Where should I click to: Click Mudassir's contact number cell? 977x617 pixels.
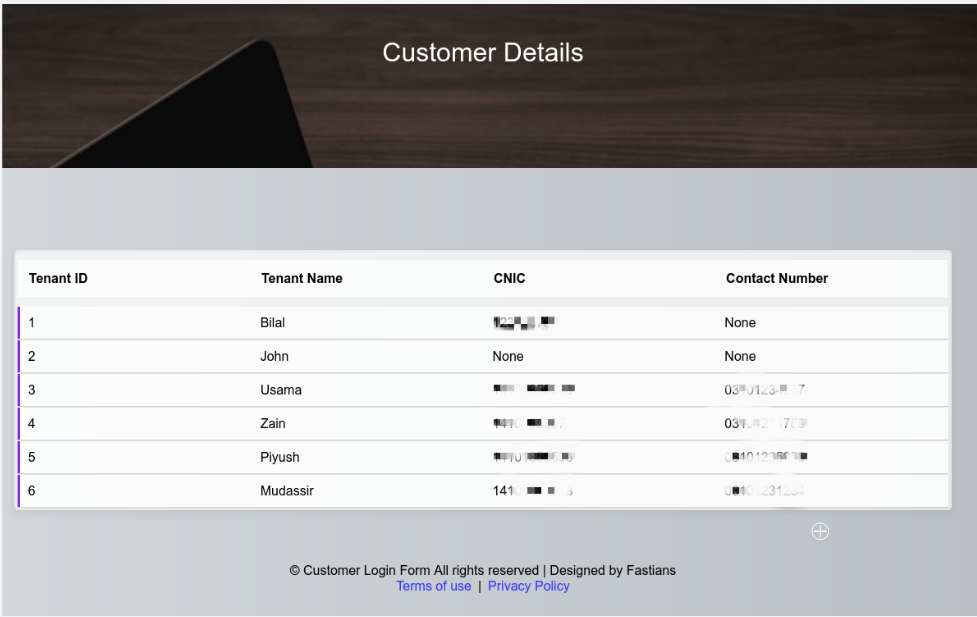pyautogui.click(x=765, y=491)
